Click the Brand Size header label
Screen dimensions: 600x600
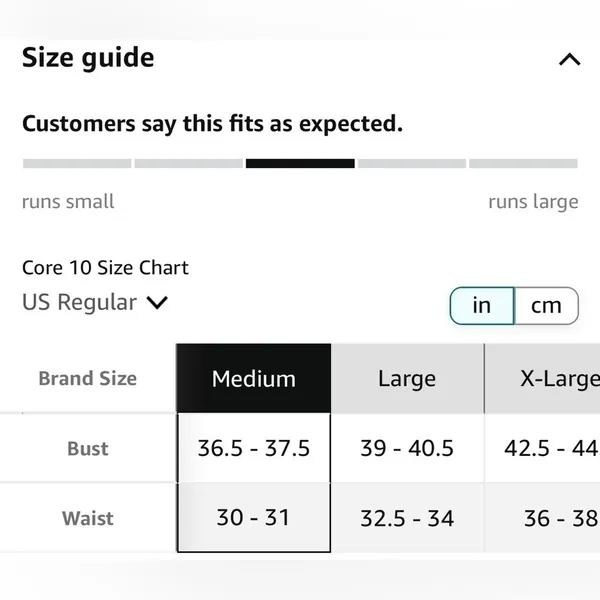pyautogui.click(x=88, y=378)
